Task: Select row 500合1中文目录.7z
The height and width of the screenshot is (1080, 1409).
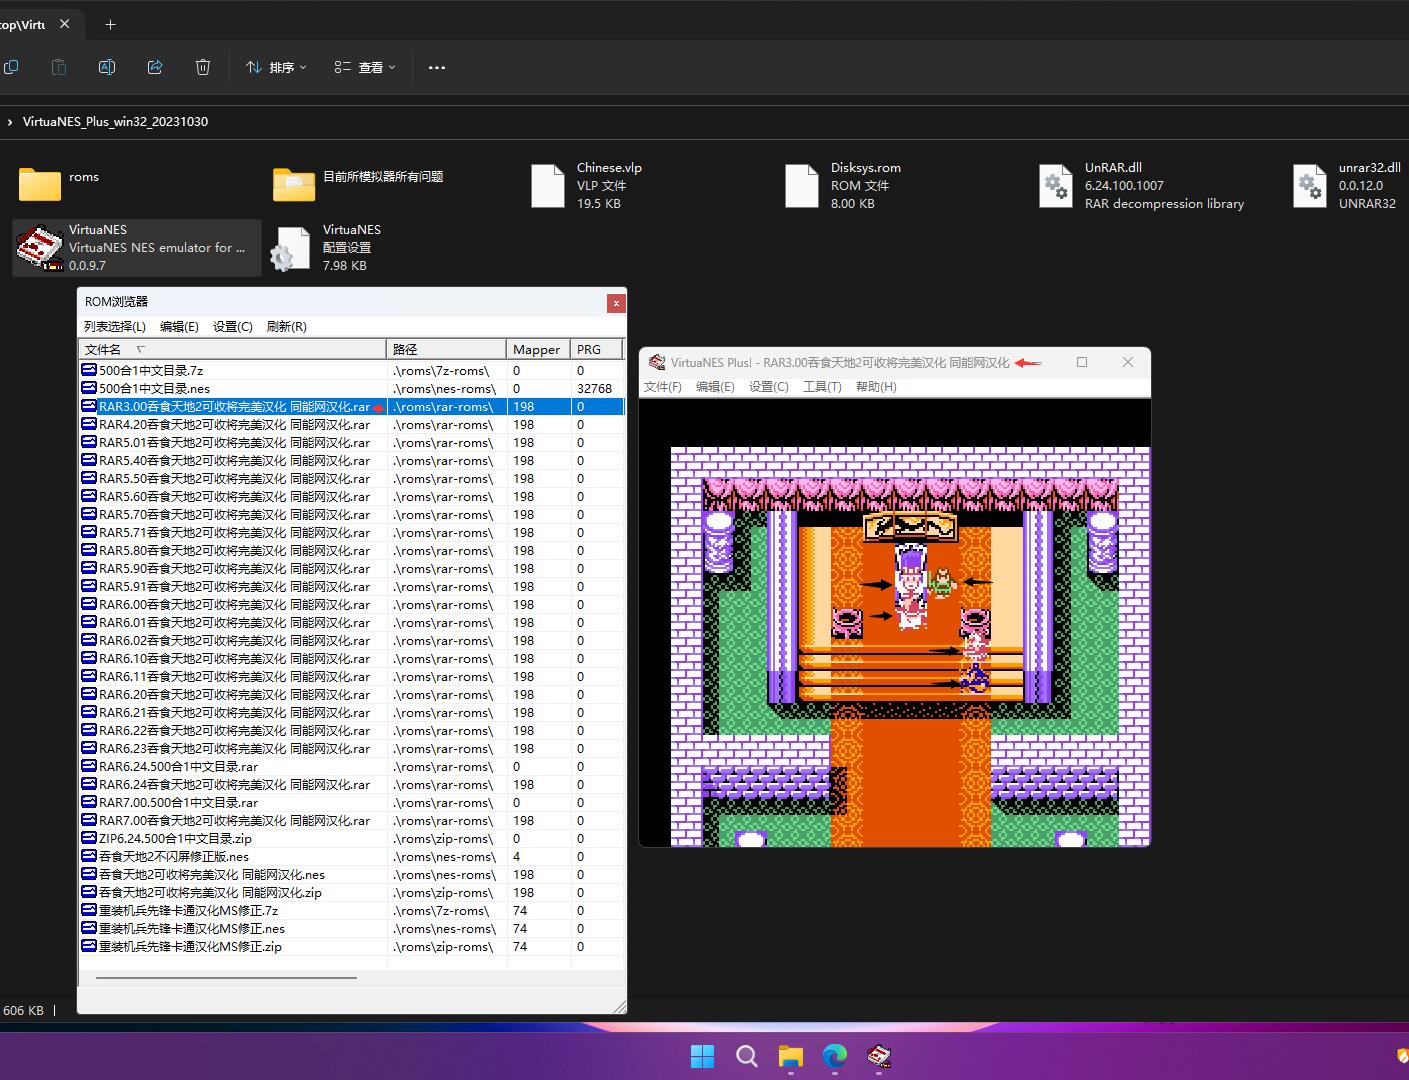Action: click(352, 370)
